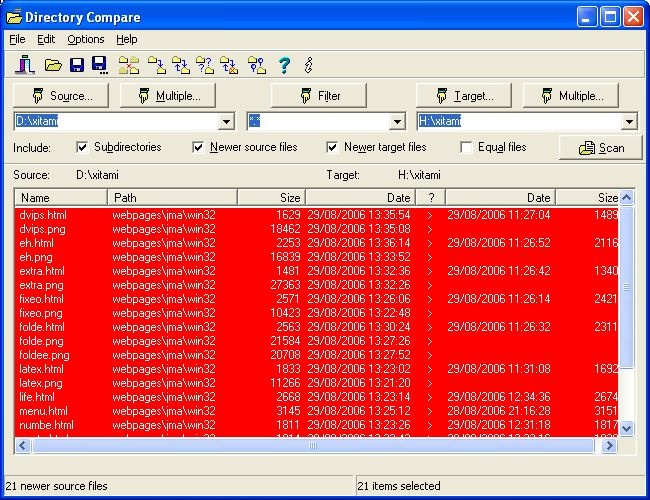The height and width of the screenshot is (500, 650).
Task: Click in the source path field D:\xitami
Action: [116, 121]
